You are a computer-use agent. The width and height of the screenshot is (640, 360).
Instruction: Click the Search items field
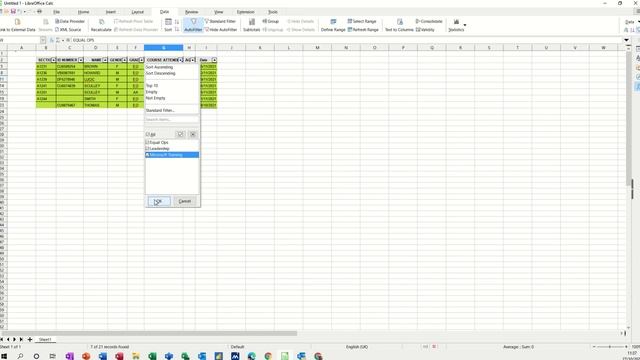click(172, 120)
